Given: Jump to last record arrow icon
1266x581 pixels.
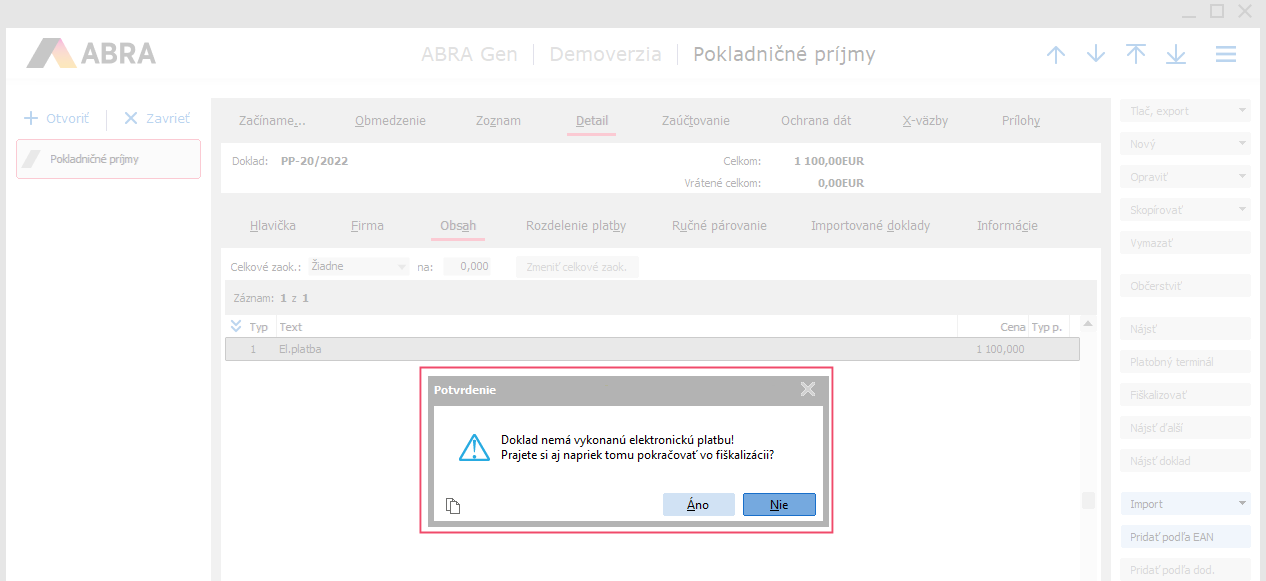Looking at the screenshot, I should [1176, 55].
